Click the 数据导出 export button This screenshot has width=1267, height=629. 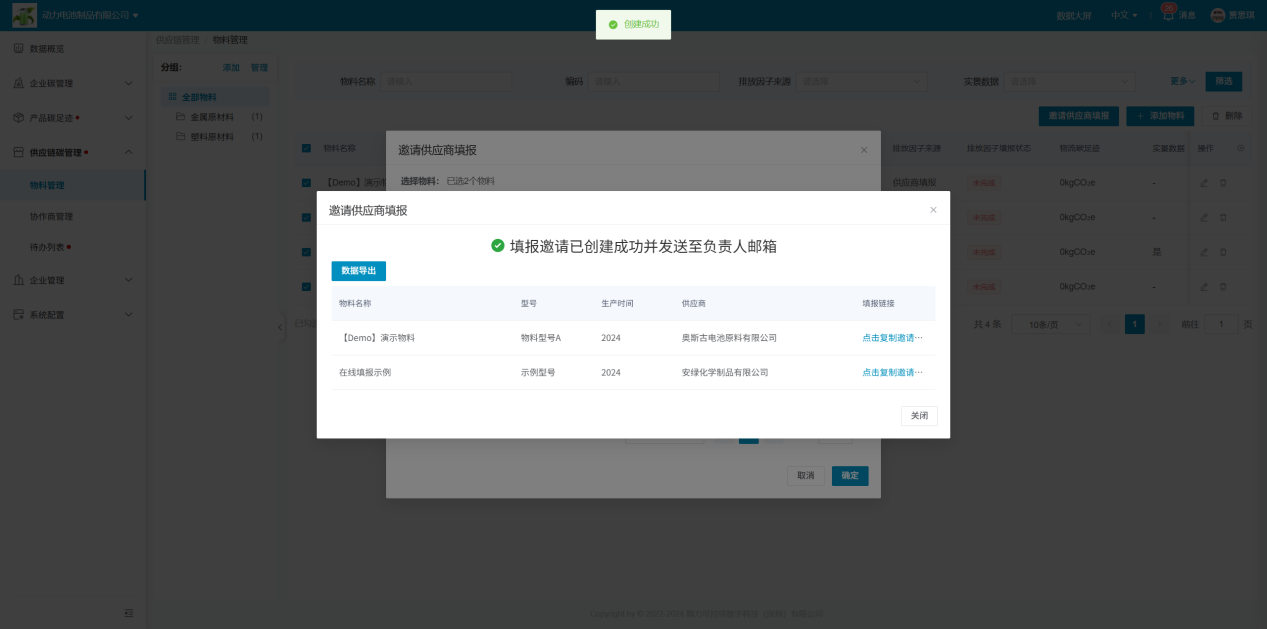pyautogui.click(x=358, y=271)
